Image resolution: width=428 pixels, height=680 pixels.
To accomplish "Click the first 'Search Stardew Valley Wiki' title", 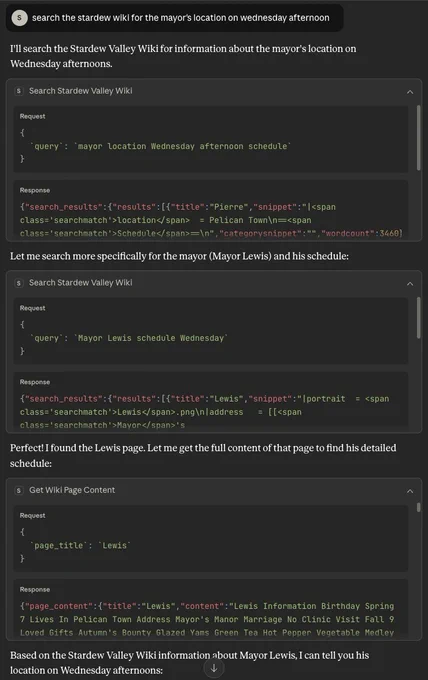I will click(81, 91).
